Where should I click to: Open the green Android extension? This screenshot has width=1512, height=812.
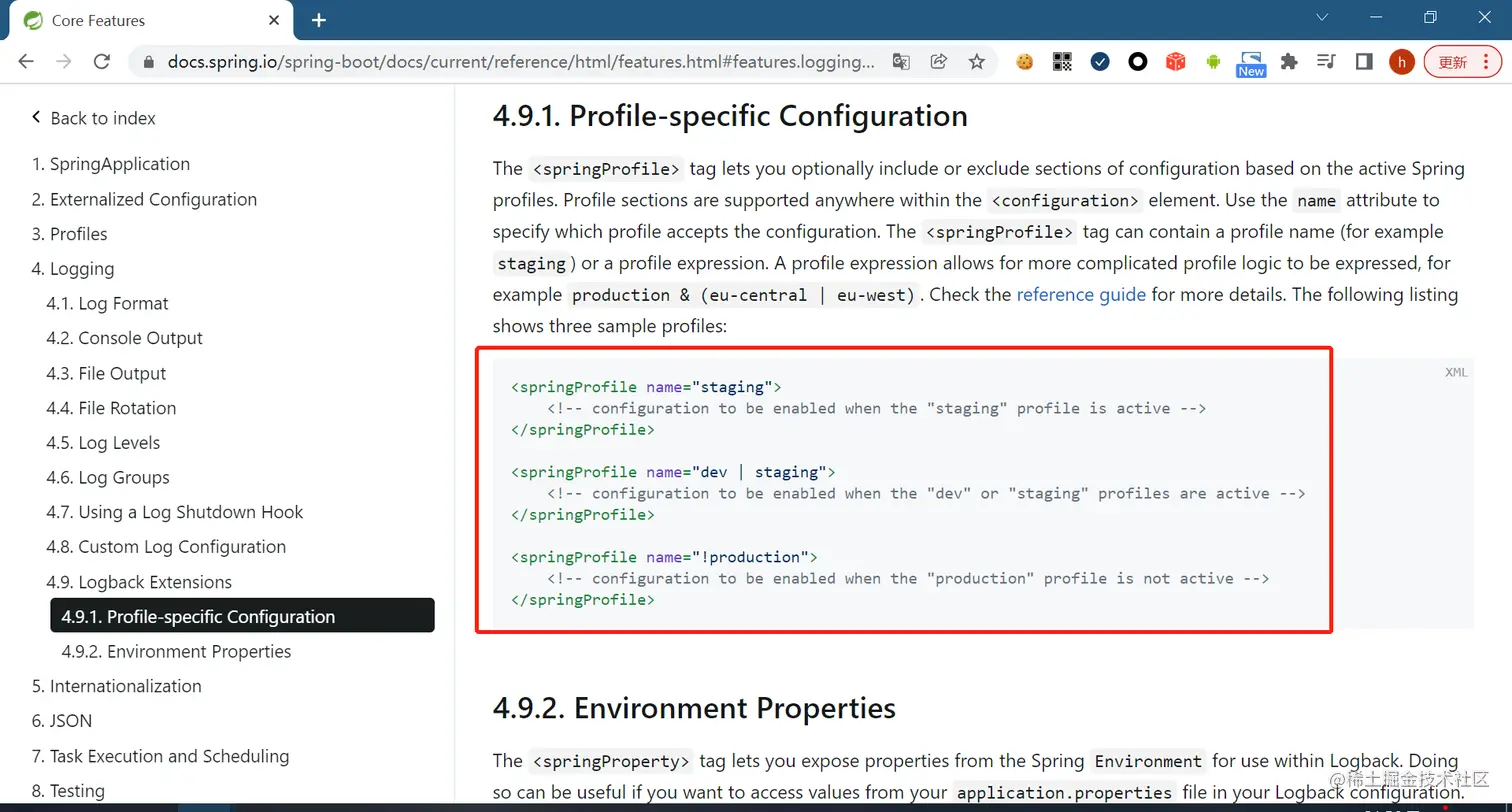[1213, 62]
